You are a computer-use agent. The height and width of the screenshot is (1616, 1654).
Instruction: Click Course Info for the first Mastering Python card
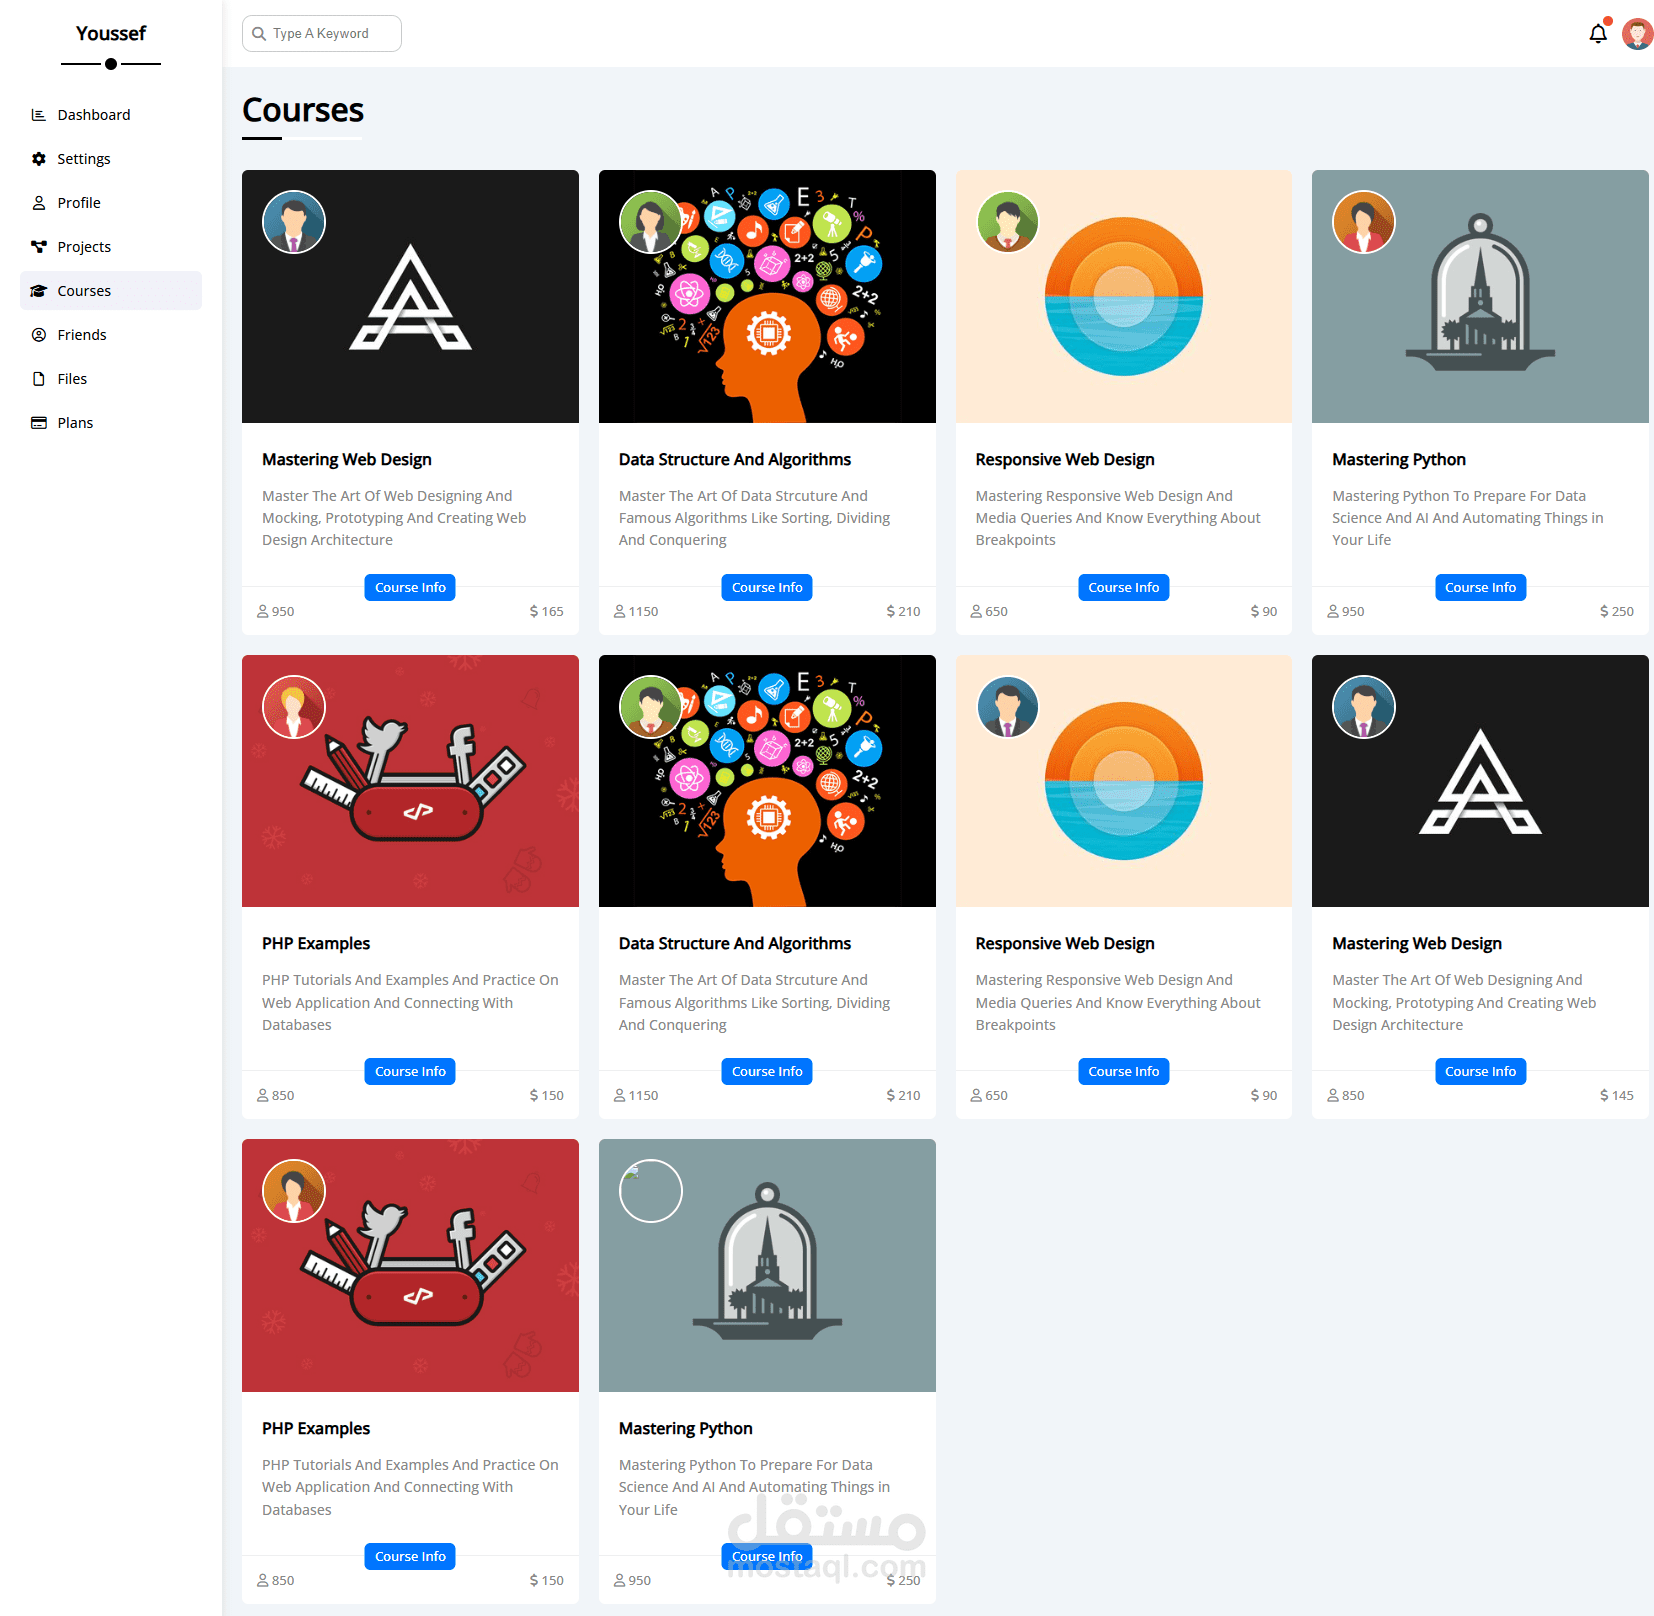pos(1480,587)
